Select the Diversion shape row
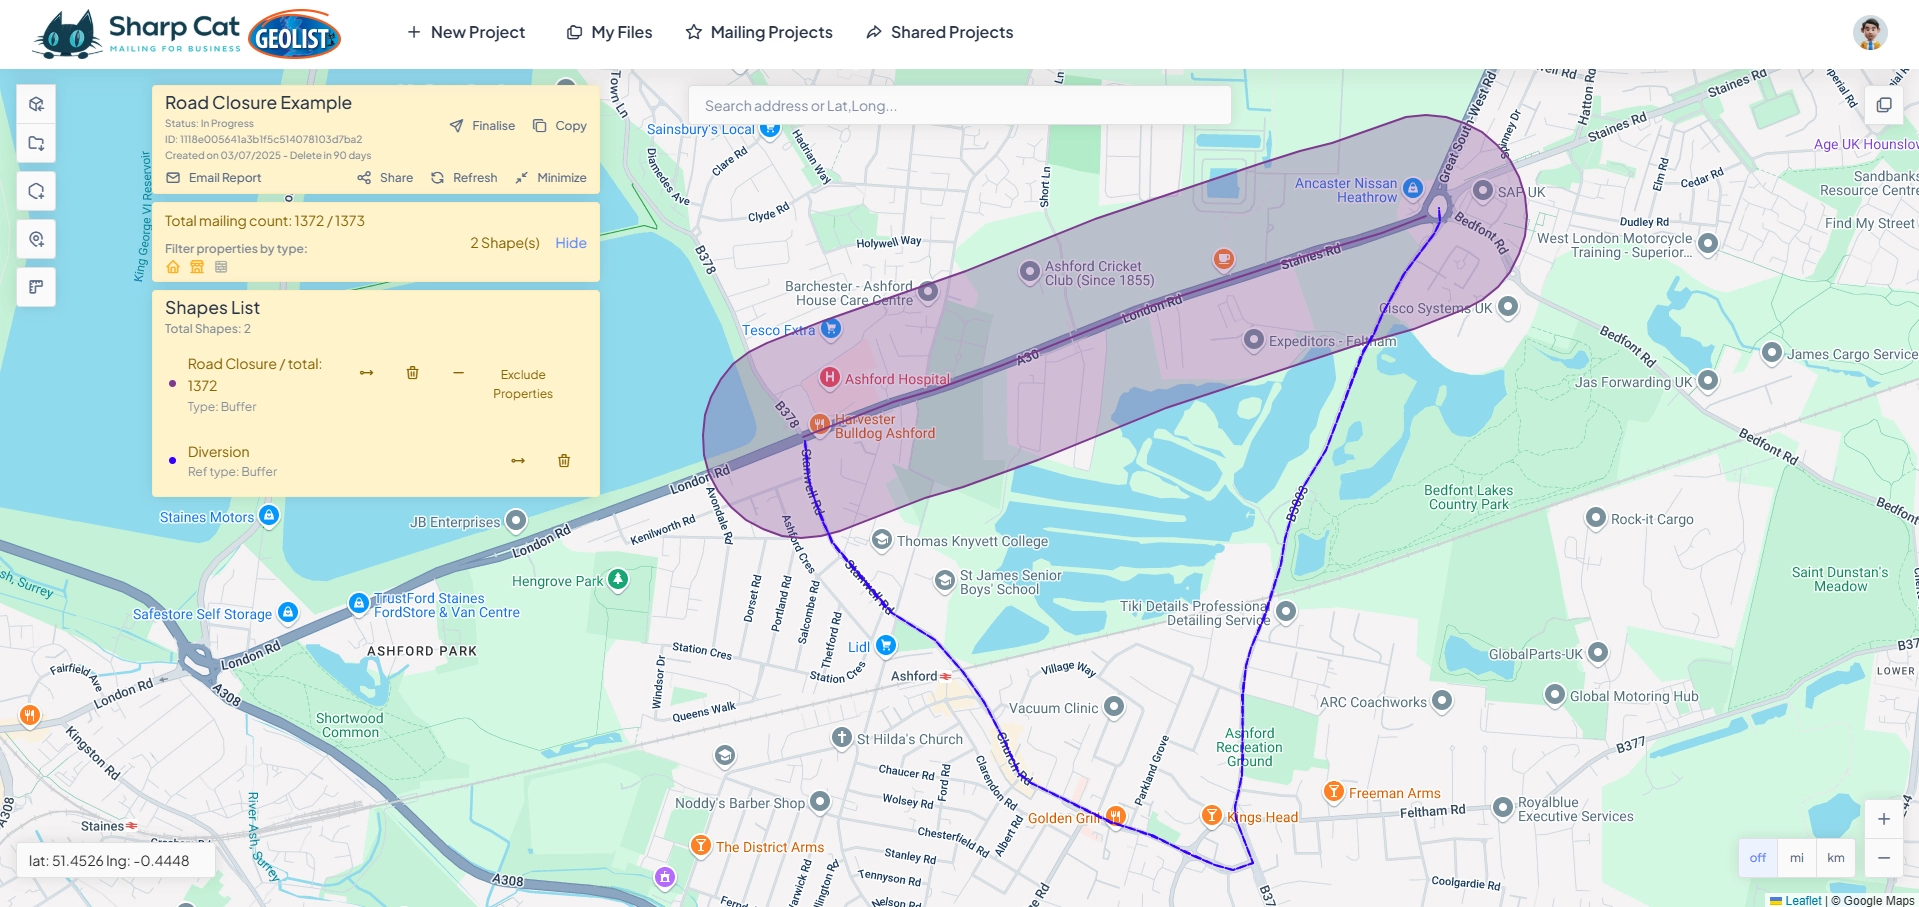1919x907 pixels. click(x=375, y=461)
